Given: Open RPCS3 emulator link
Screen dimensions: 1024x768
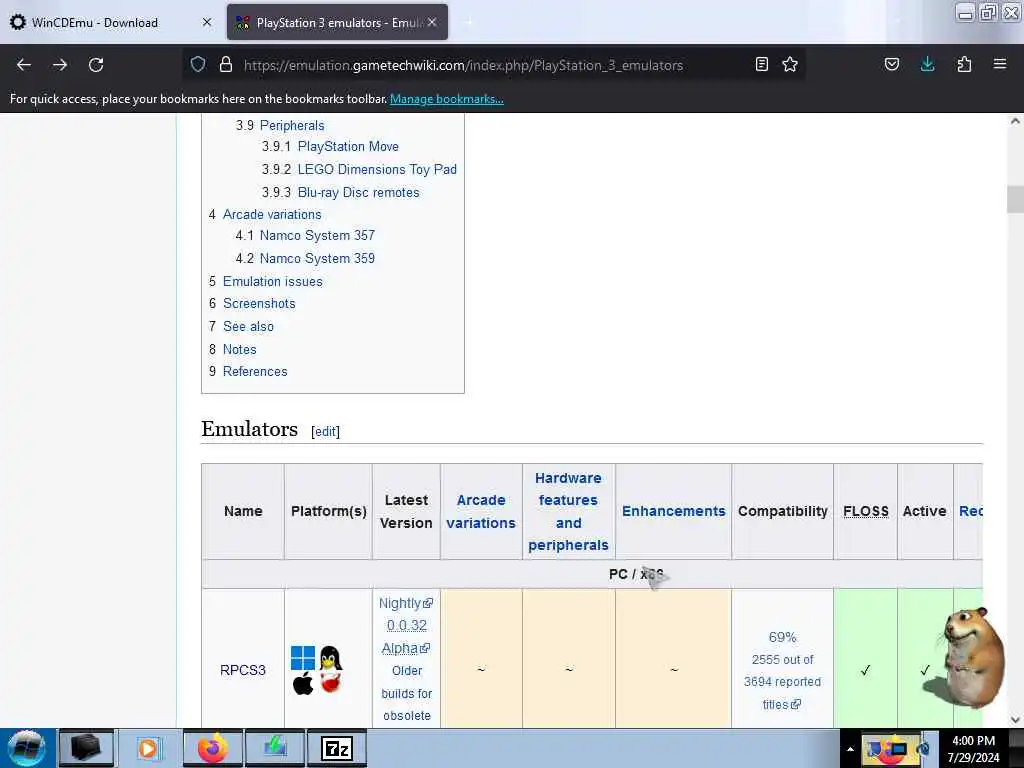Looking at the screenshot, I should 243,670.
